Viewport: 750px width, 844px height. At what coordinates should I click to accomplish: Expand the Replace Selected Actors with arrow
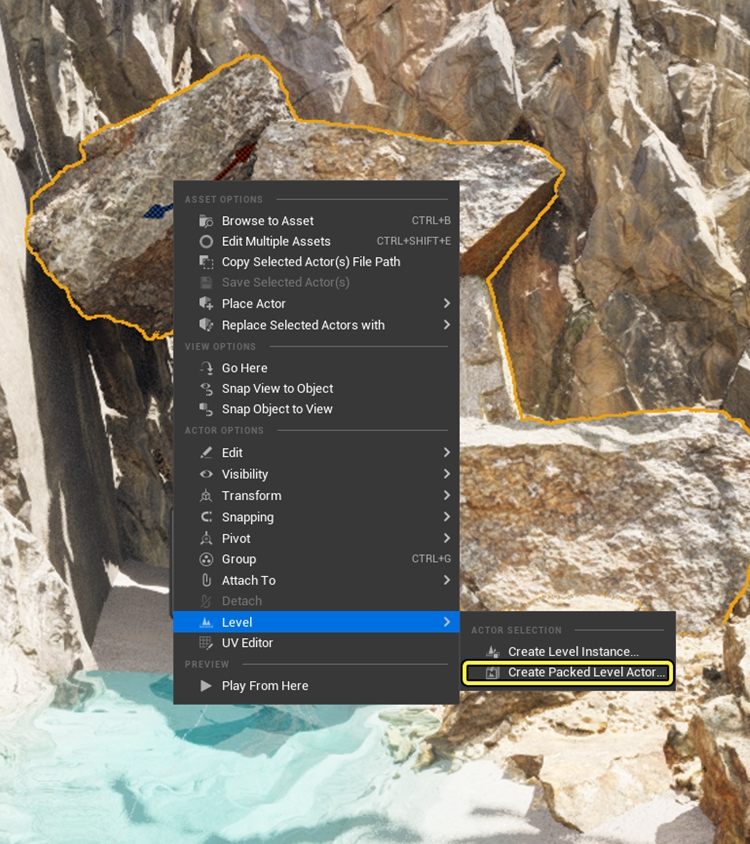446,325
